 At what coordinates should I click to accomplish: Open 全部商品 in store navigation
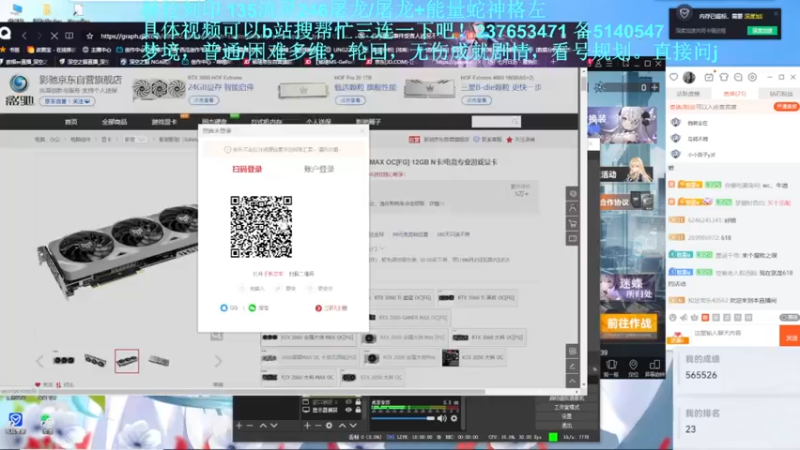coord(114,121)
